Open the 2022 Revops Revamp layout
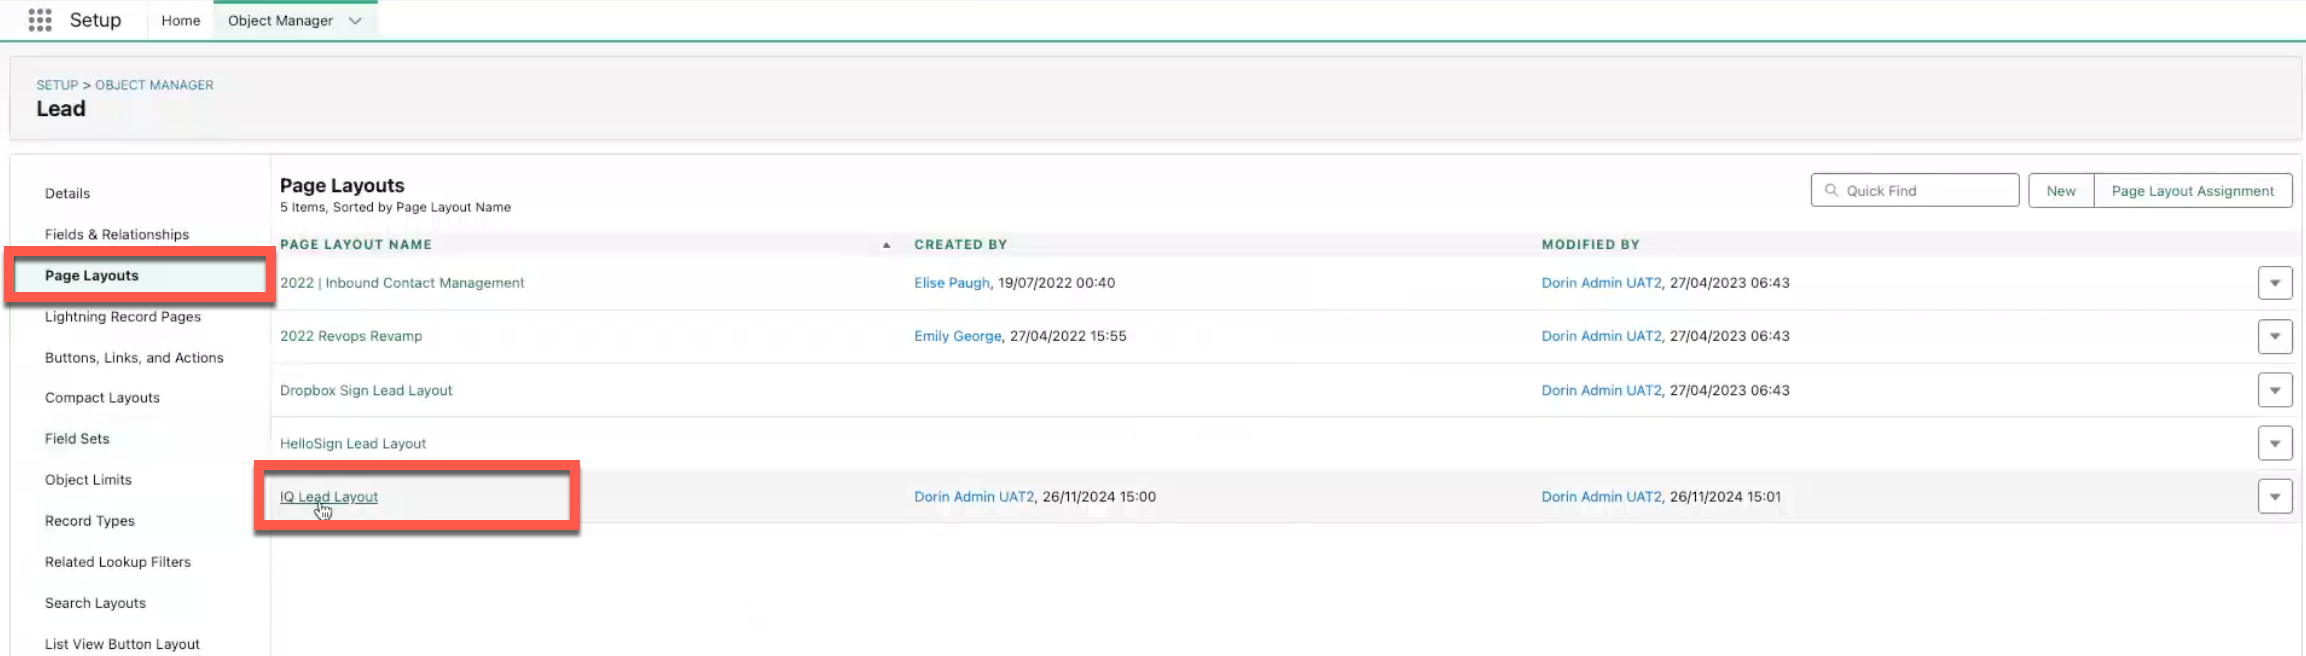This screenshot has width=2306, height=656. (x=351, y=336)
